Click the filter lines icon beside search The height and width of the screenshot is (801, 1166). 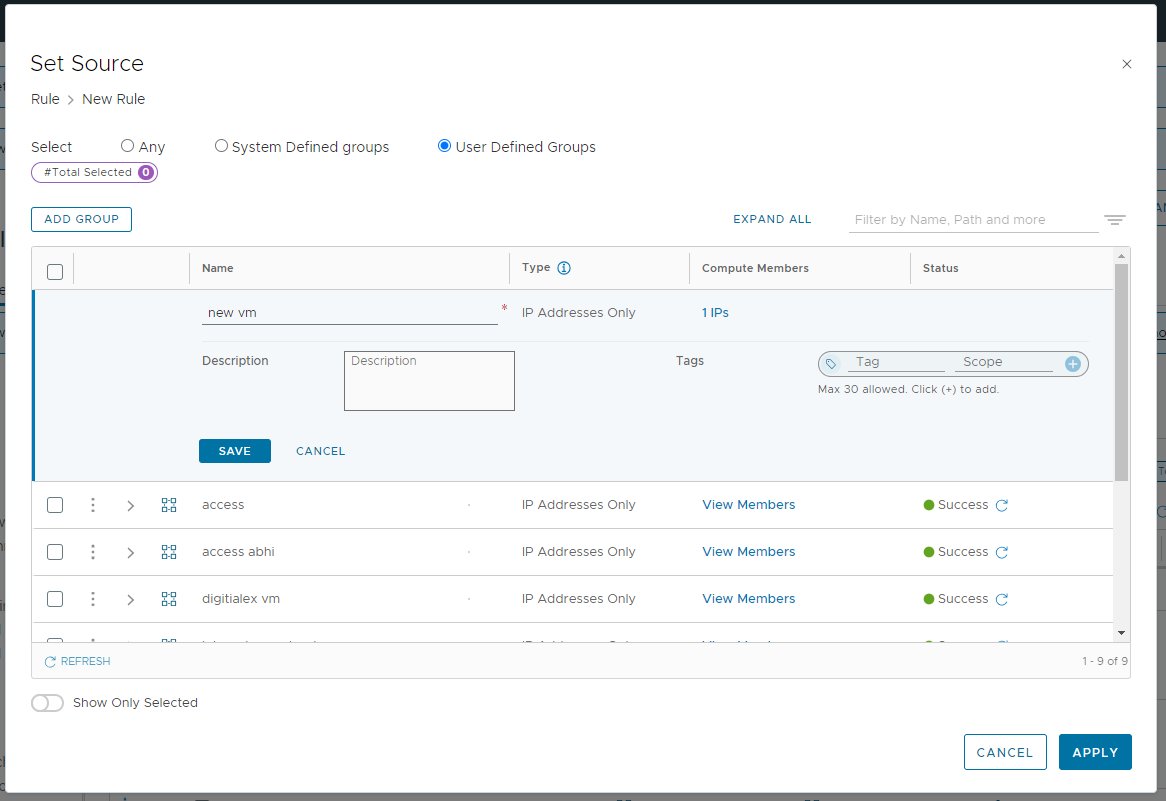1115,220
